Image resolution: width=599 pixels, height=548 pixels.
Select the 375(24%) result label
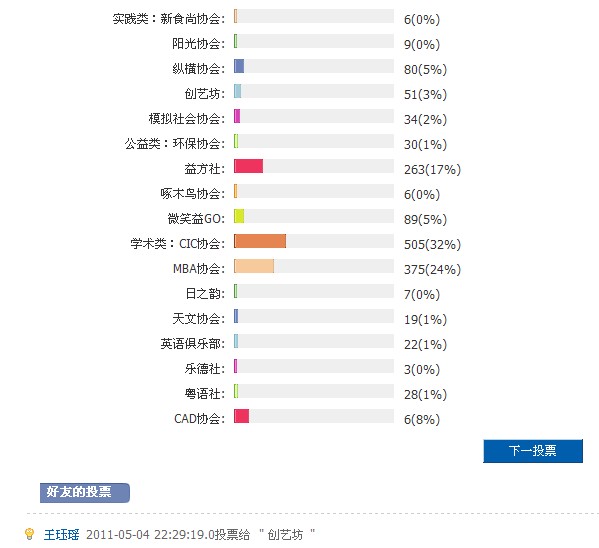[432, 269]
